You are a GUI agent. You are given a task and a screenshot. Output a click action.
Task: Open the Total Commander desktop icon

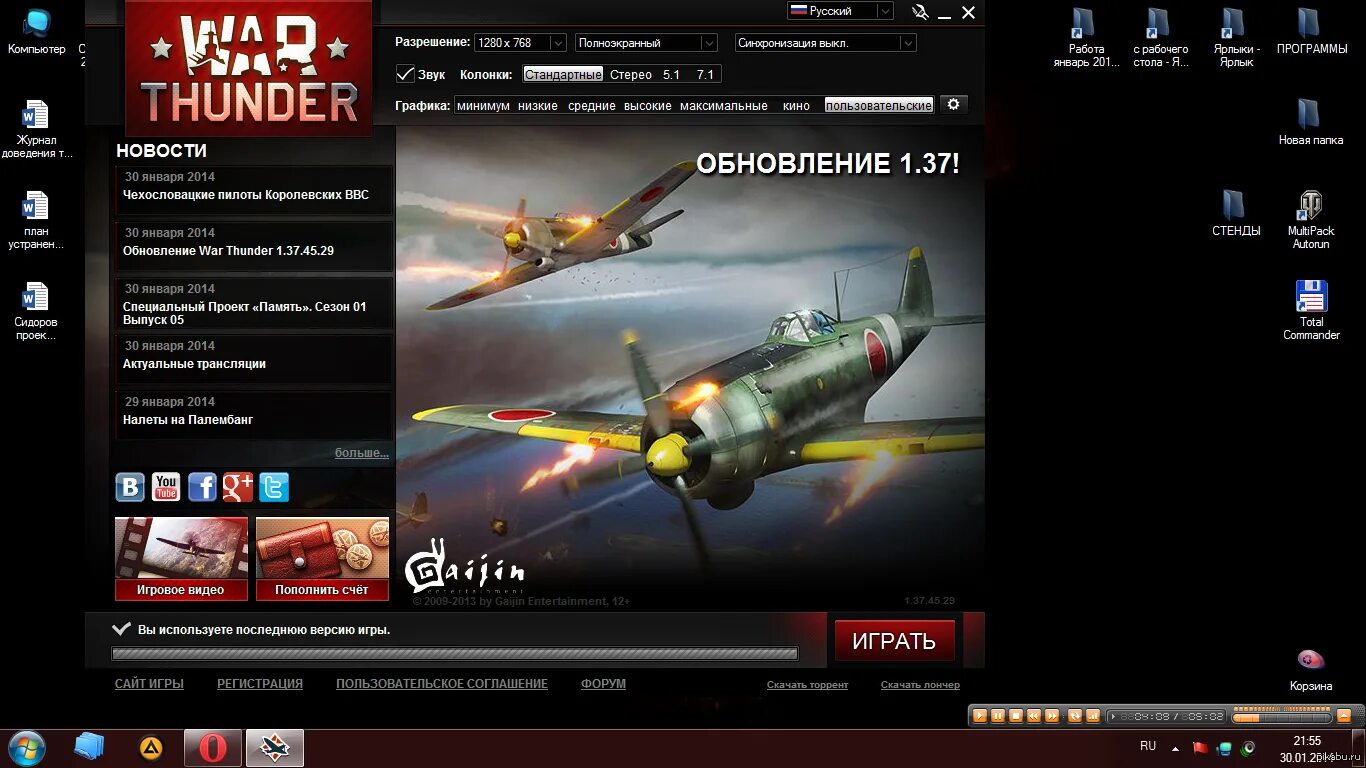pos(1311,311)
